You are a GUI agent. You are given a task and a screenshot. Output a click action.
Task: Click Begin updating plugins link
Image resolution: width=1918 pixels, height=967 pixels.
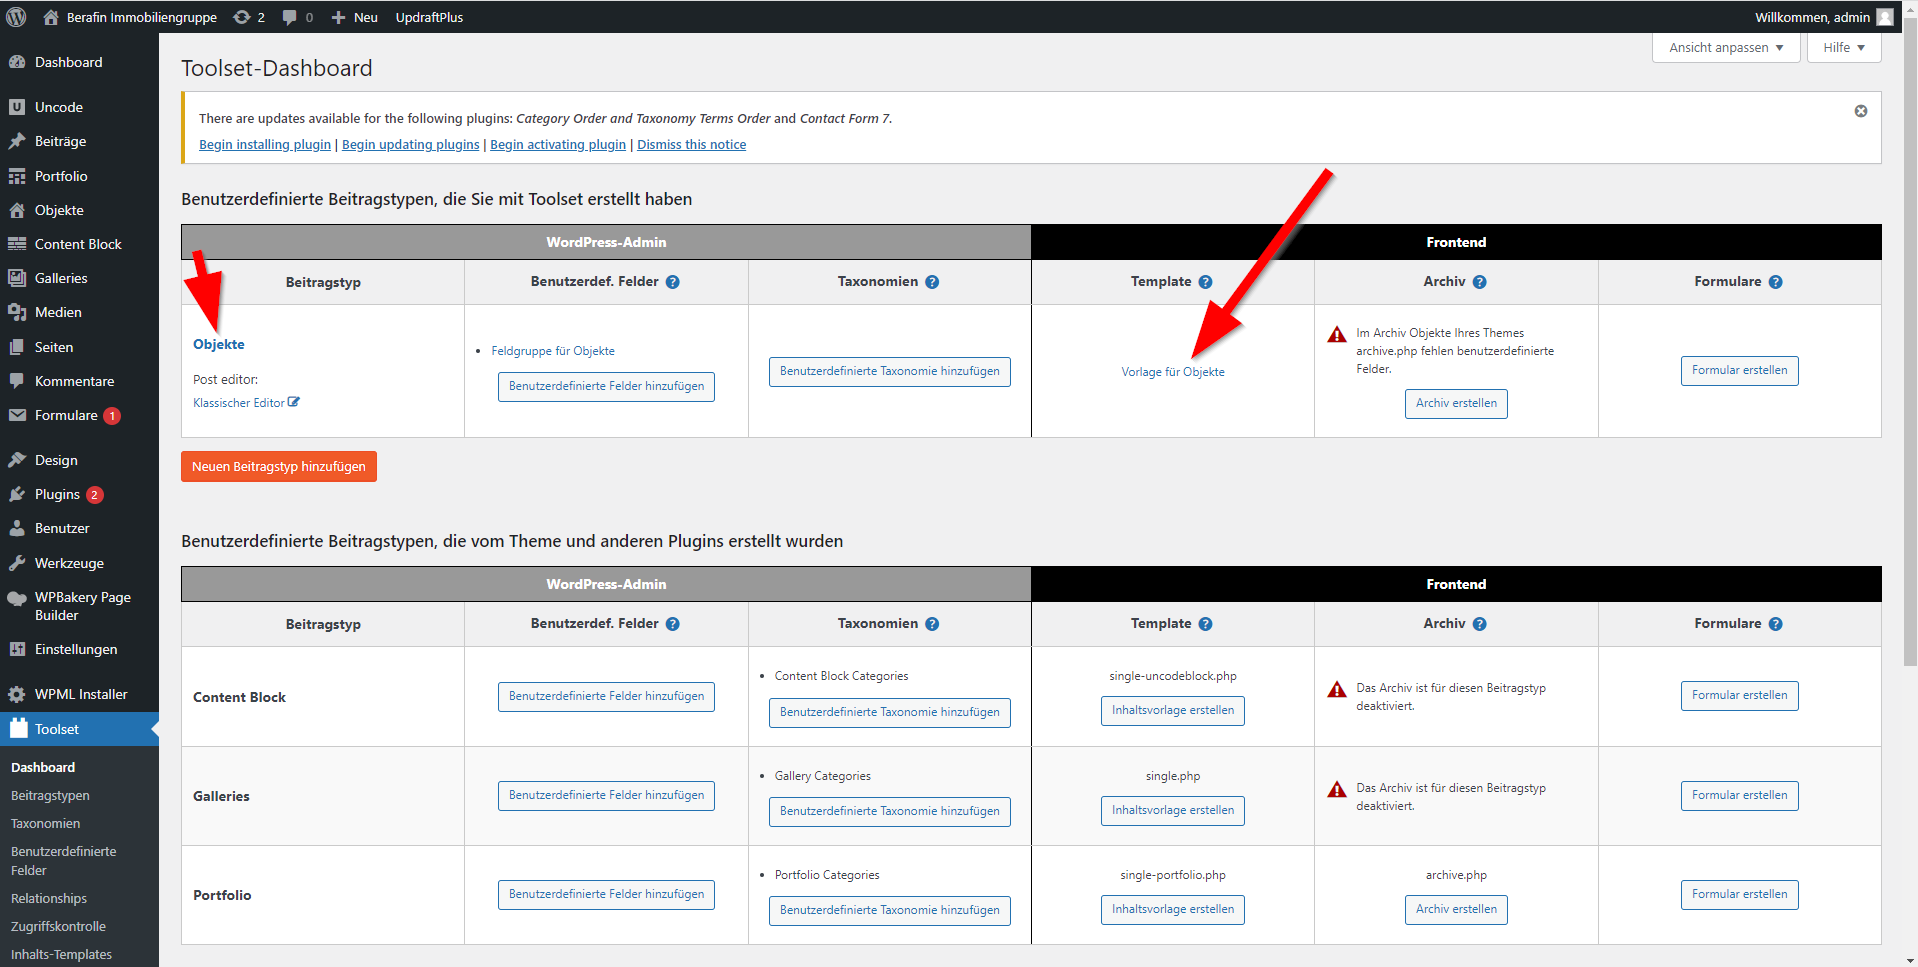click(x=410, y=145)
